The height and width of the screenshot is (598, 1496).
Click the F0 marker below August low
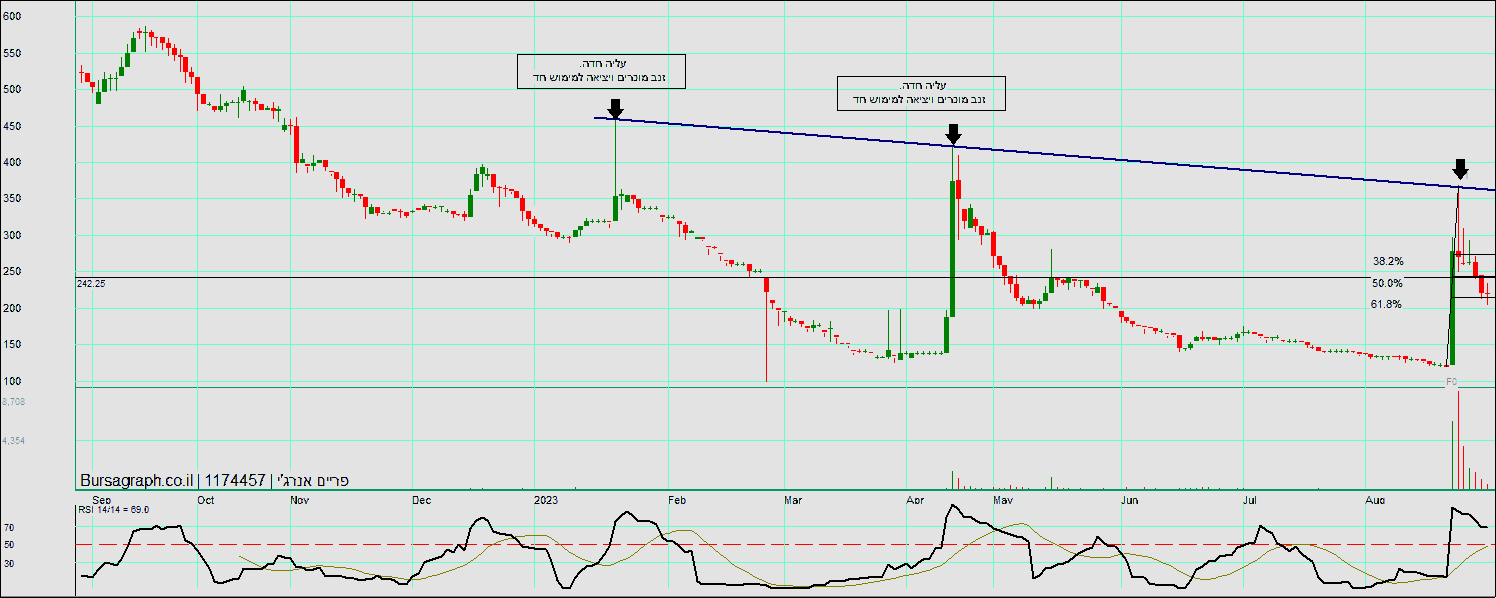click(1451, 382)
